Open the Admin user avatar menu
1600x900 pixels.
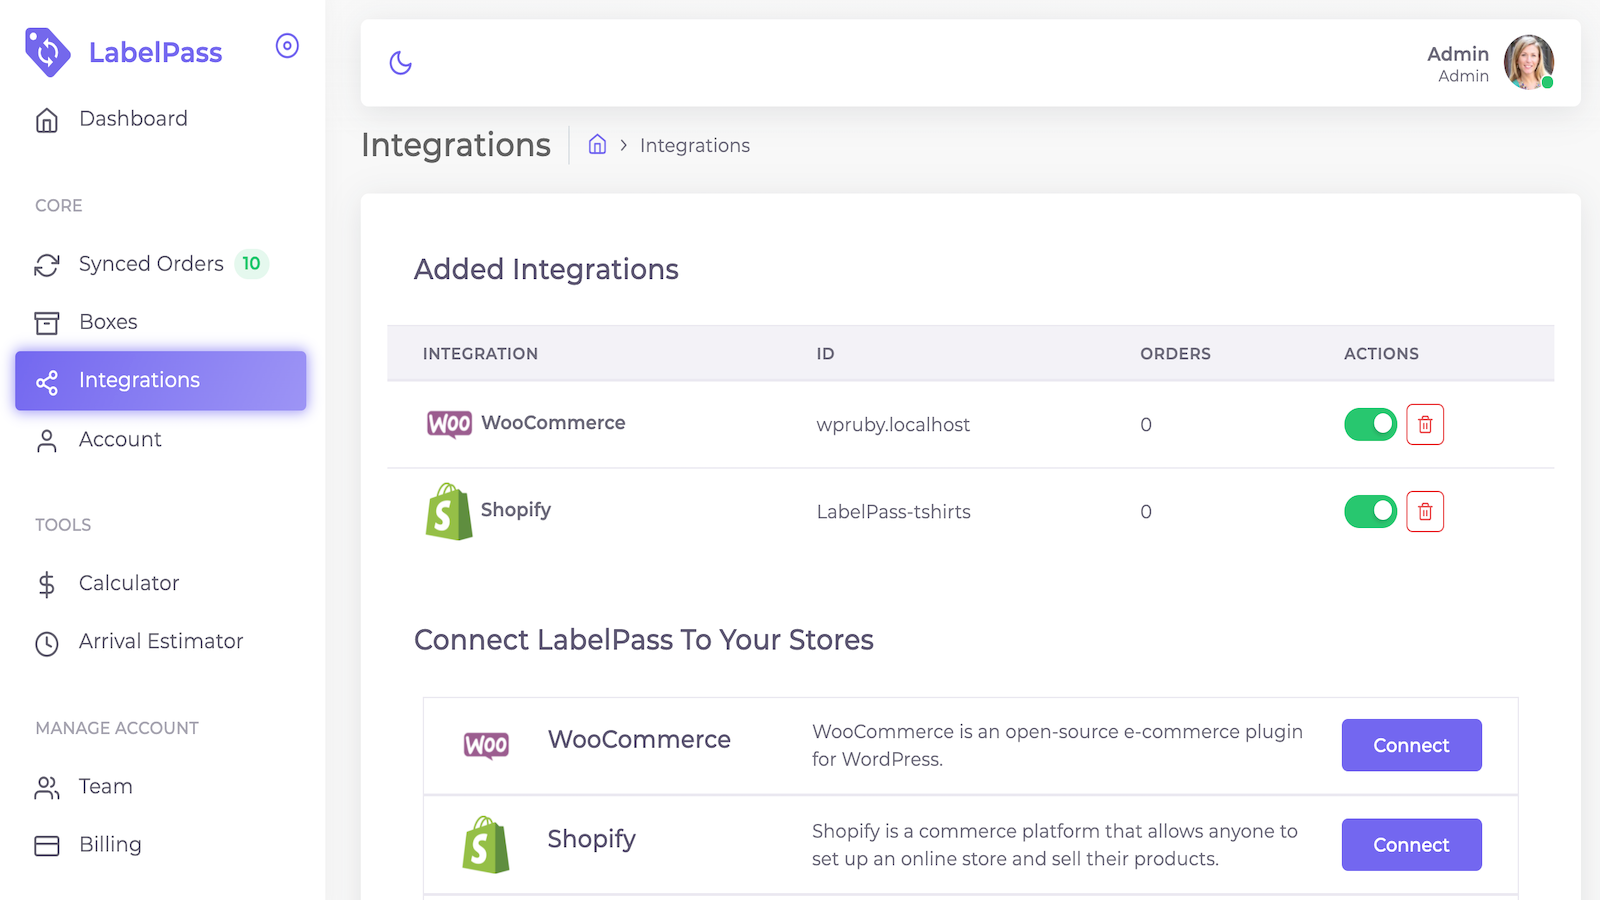(1529, 62)
